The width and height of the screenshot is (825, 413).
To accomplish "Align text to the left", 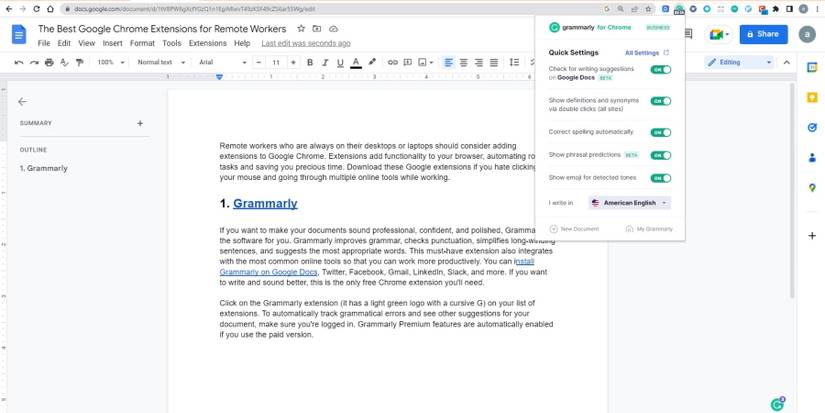I will pyautogui.click(x=448, y=63).
